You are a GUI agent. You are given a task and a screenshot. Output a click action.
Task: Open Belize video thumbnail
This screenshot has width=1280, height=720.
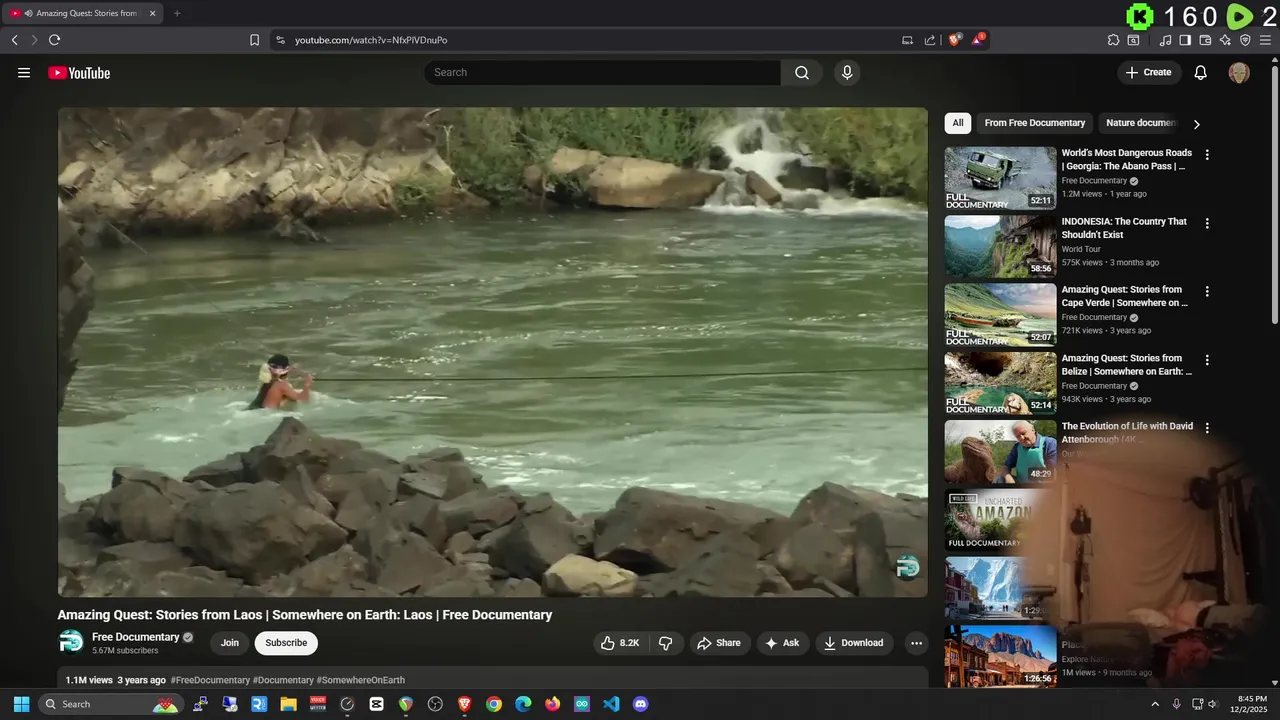[1000, 382]
